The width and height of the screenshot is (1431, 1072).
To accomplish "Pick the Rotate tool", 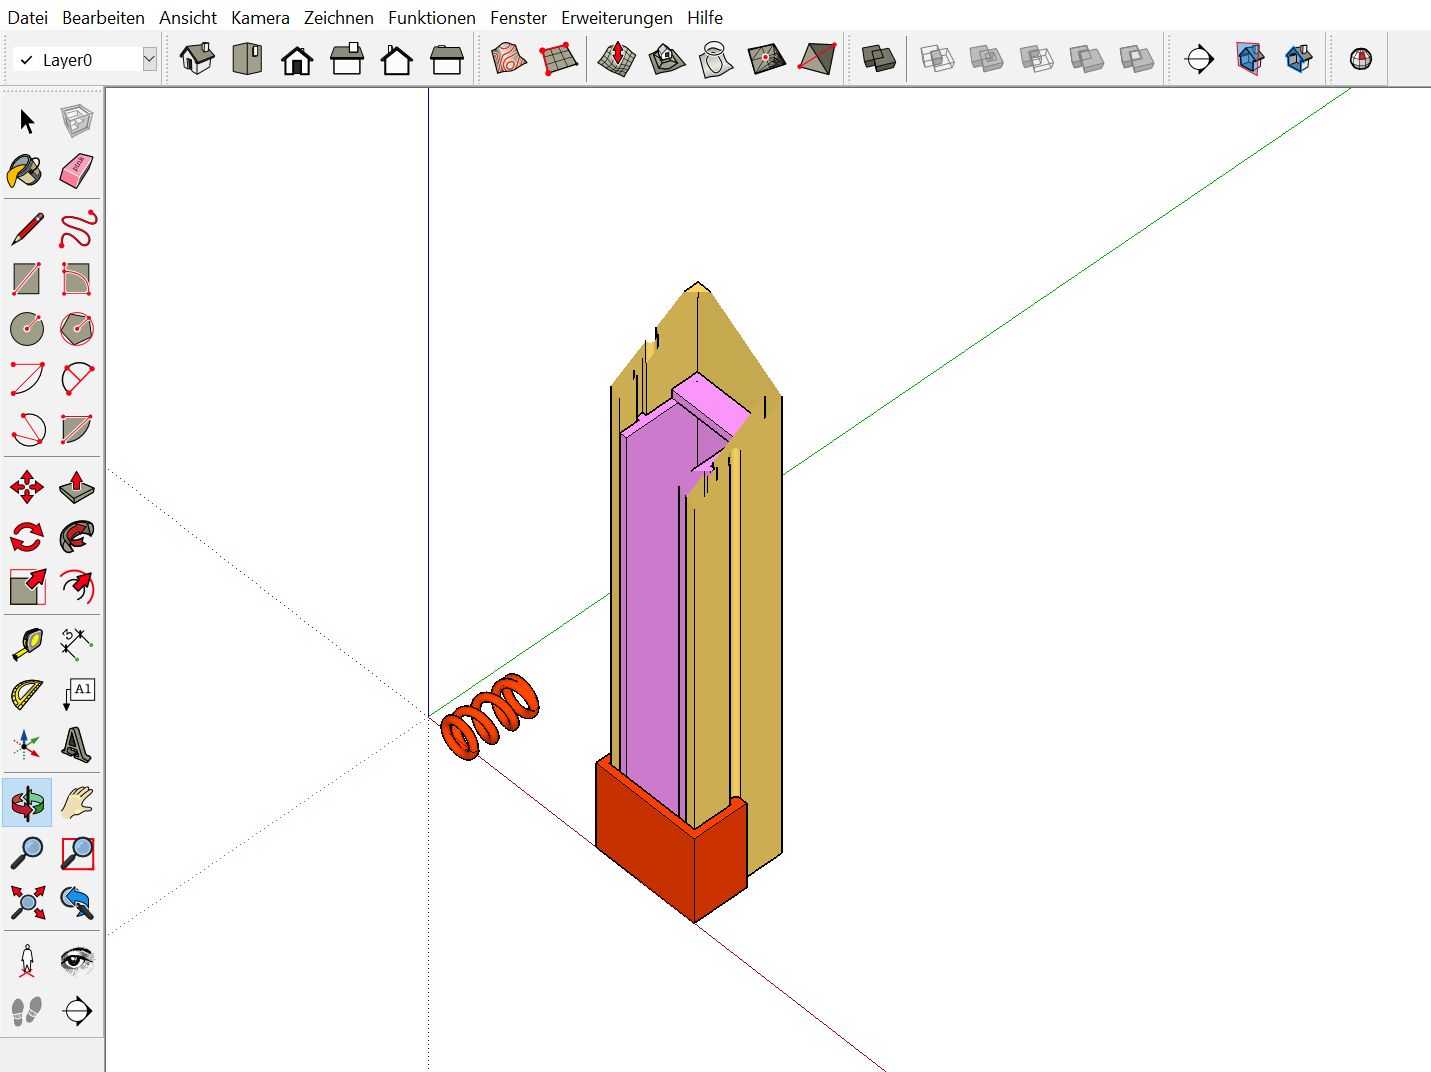I will pyautogui.click(x=27, y=537).
